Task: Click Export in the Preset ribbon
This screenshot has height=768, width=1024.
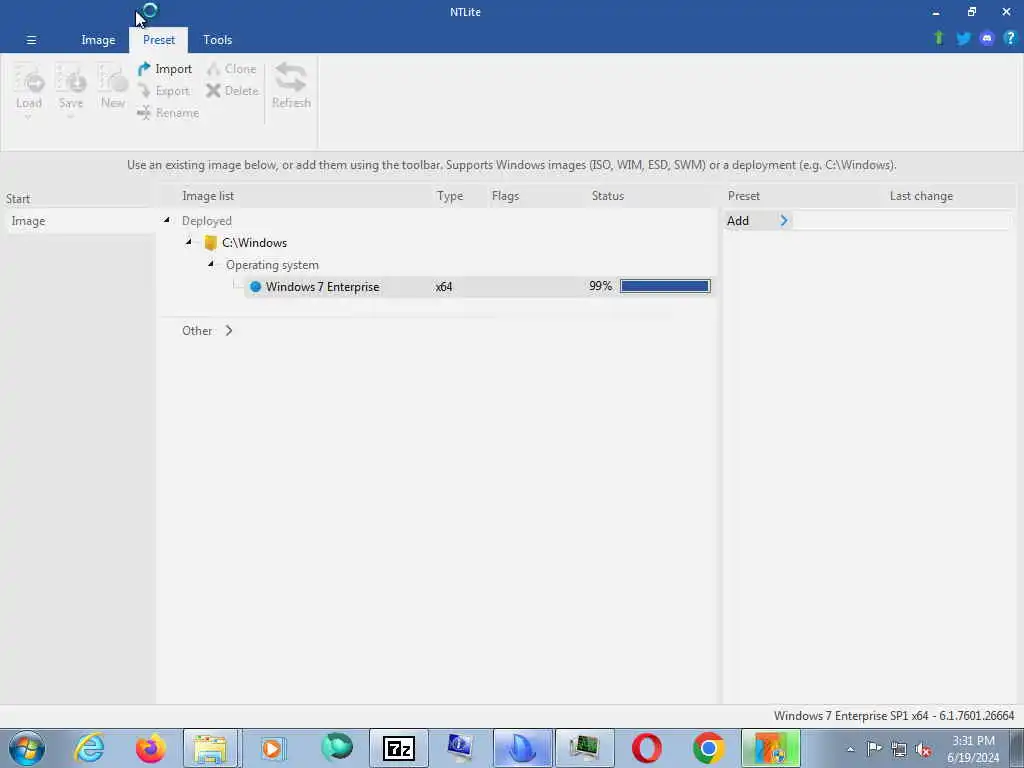Action: pos(164,91)
